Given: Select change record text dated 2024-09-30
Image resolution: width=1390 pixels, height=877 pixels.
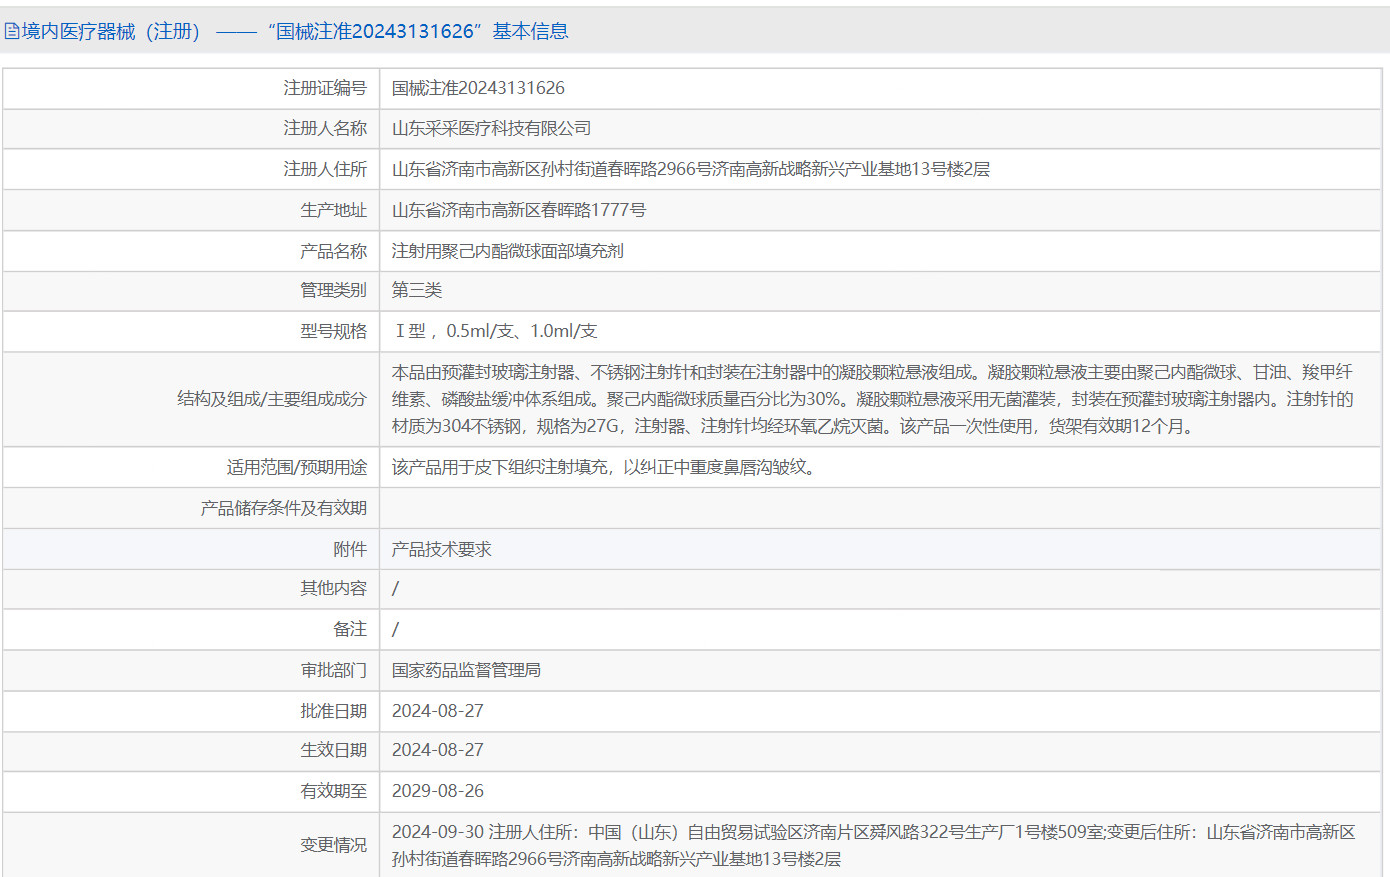Looking at the screenshot, I should [x=873, y=845].
